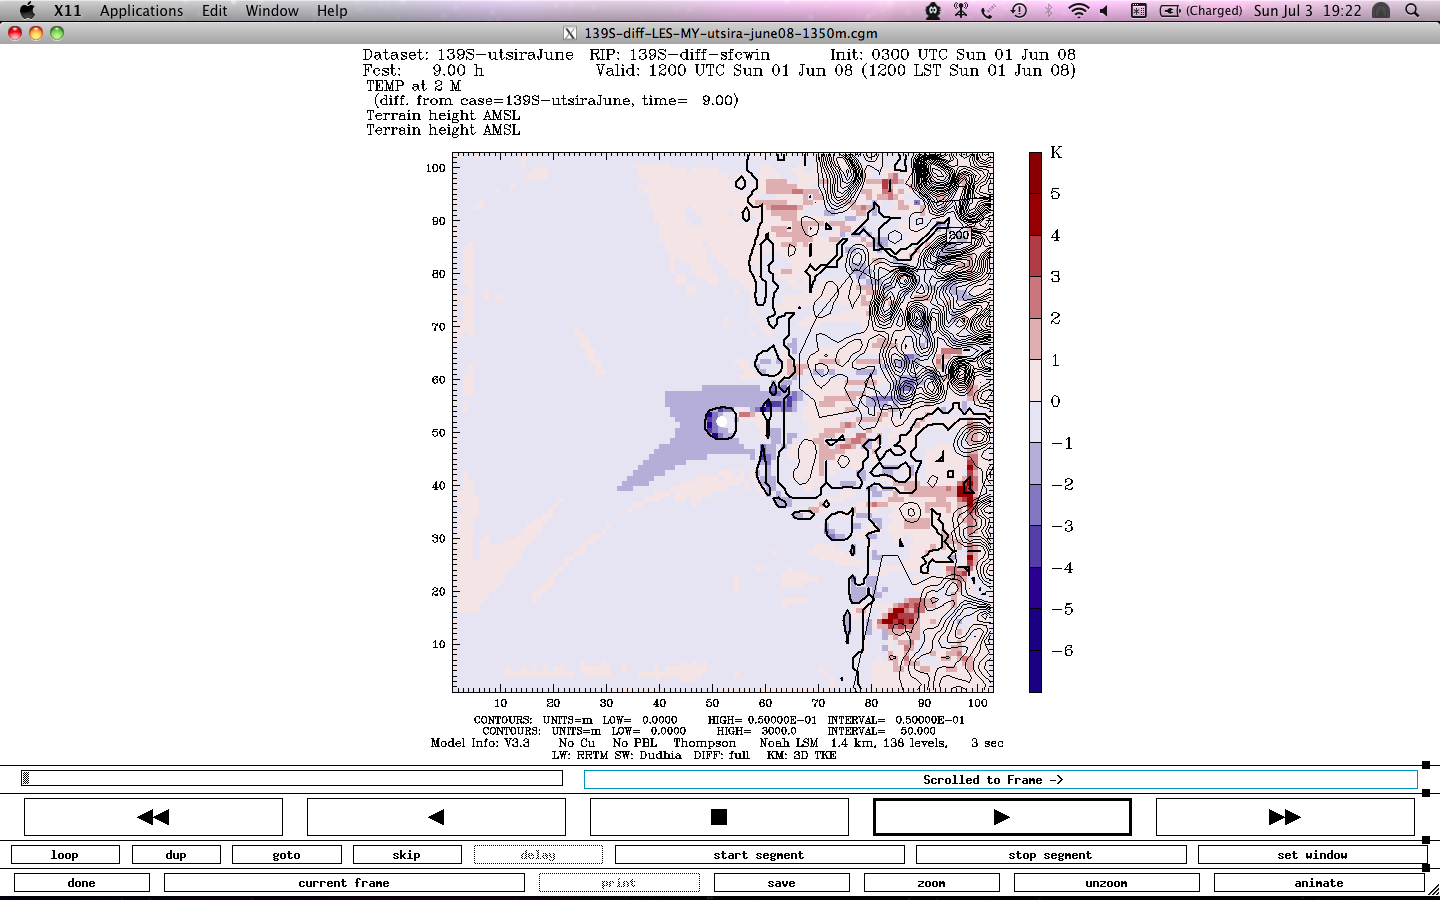1440x900 pixels.
Task: Click the unzoom button
Action: pos(1106,883)
